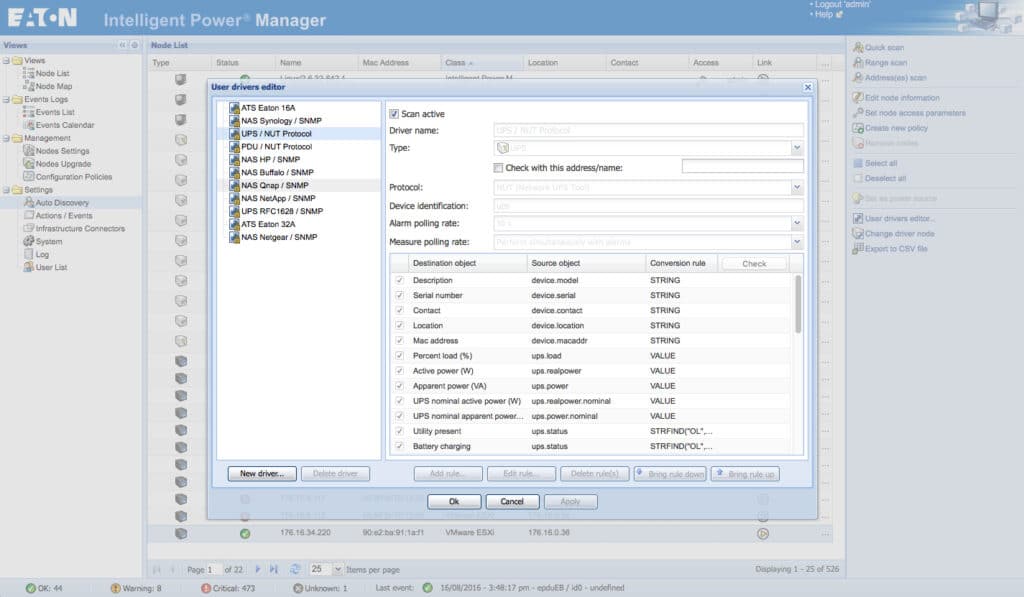Select the PDU / NUT Protocol driver icon
Screen dimensions: 1024x597
234,147
